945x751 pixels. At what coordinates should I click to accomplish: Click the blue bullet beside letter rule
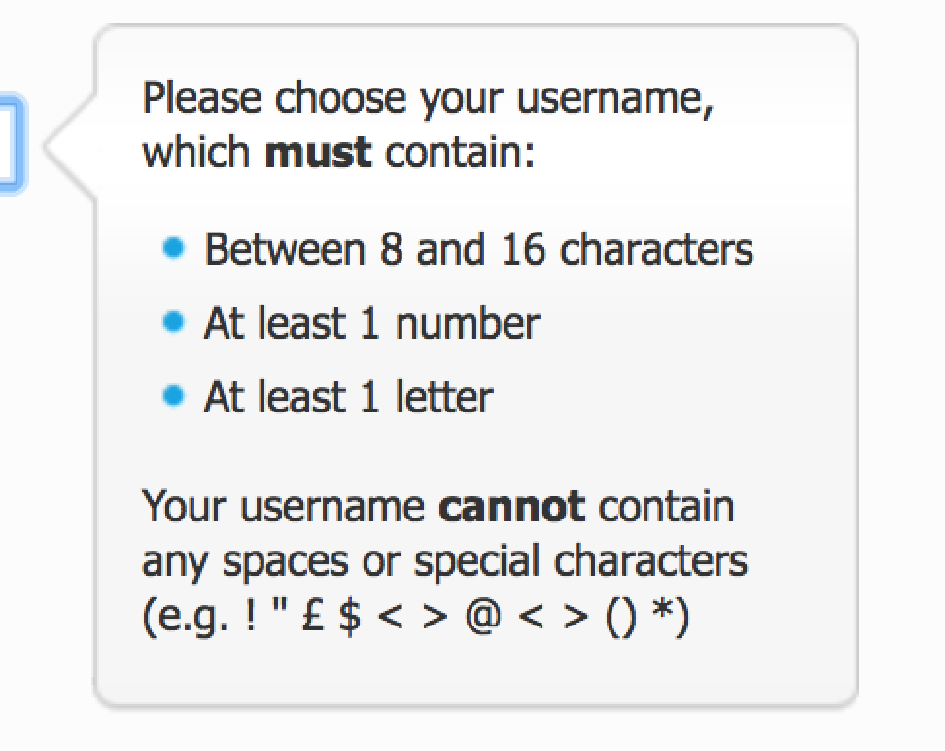174,396
